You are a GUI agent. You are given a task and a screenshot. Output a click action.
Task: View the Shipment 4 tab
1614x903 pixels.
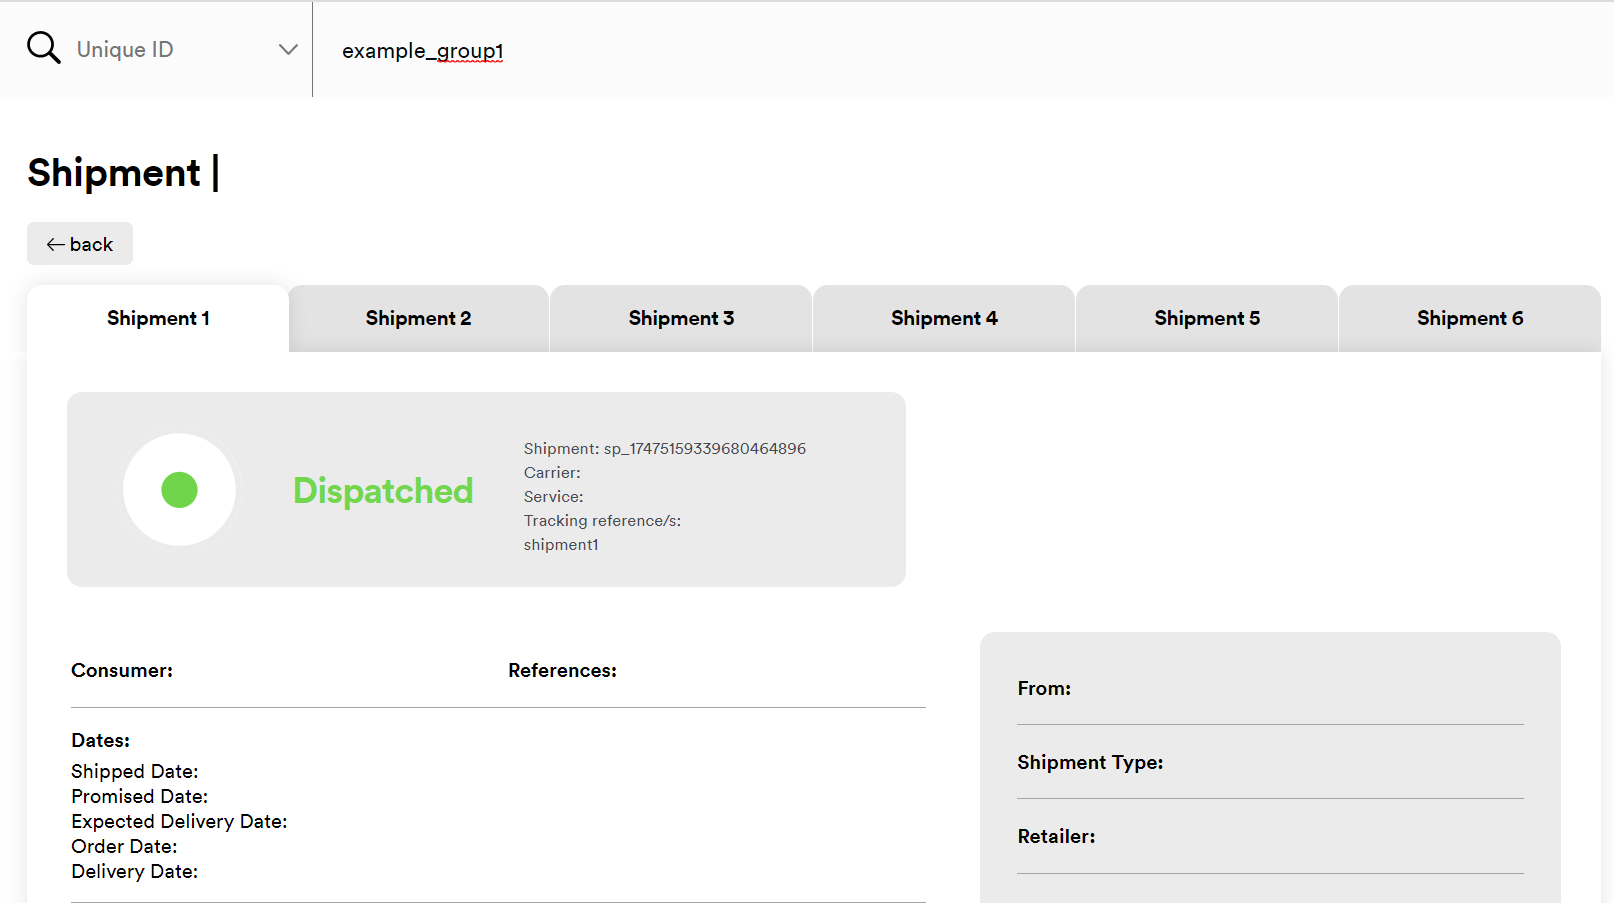tap(944, 318)
